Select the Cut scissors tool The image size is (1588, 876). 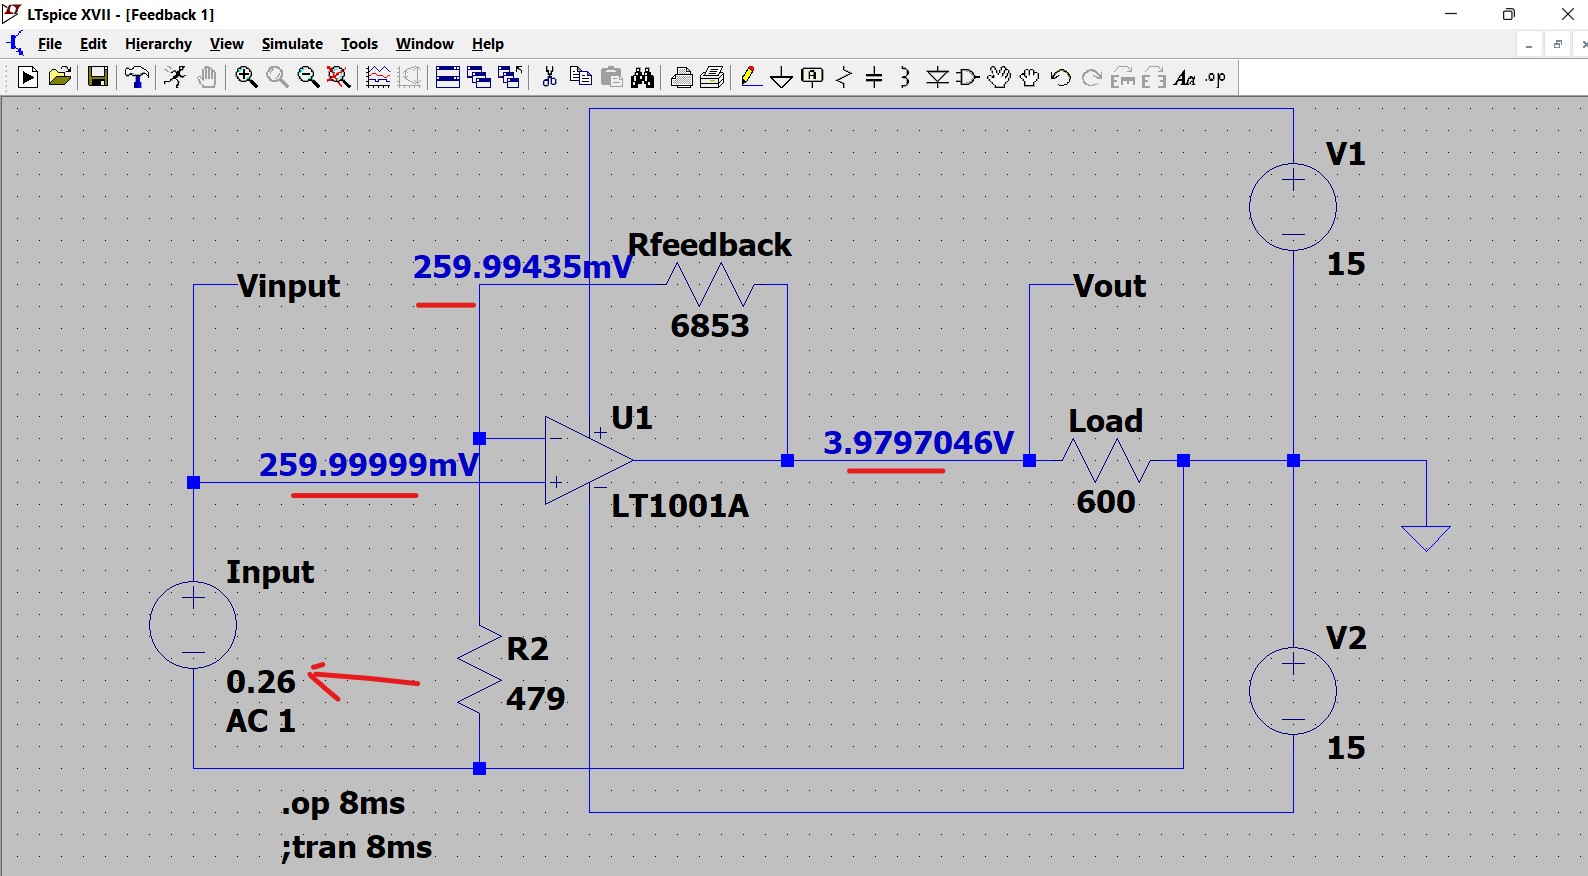pos(549,78)
